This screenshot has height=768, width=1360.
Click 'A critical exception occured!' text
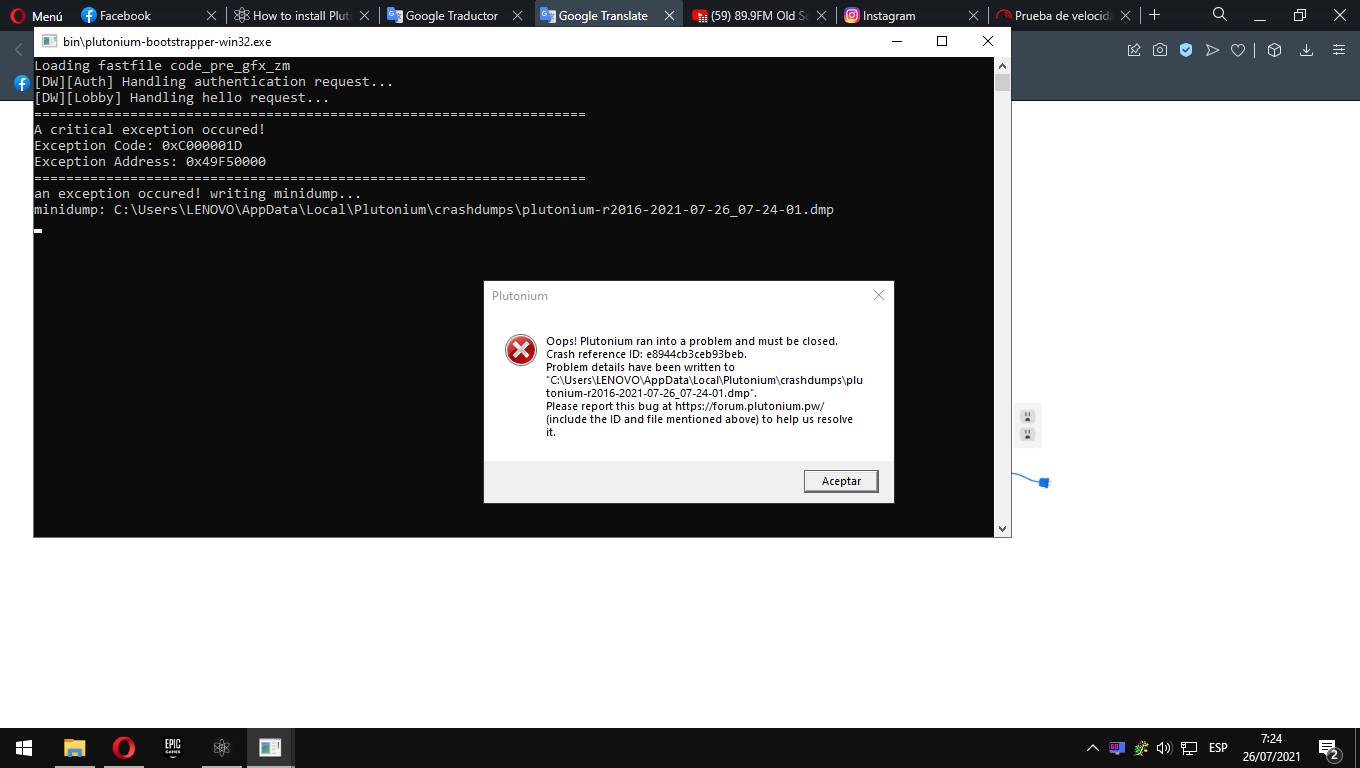(150, 130)
